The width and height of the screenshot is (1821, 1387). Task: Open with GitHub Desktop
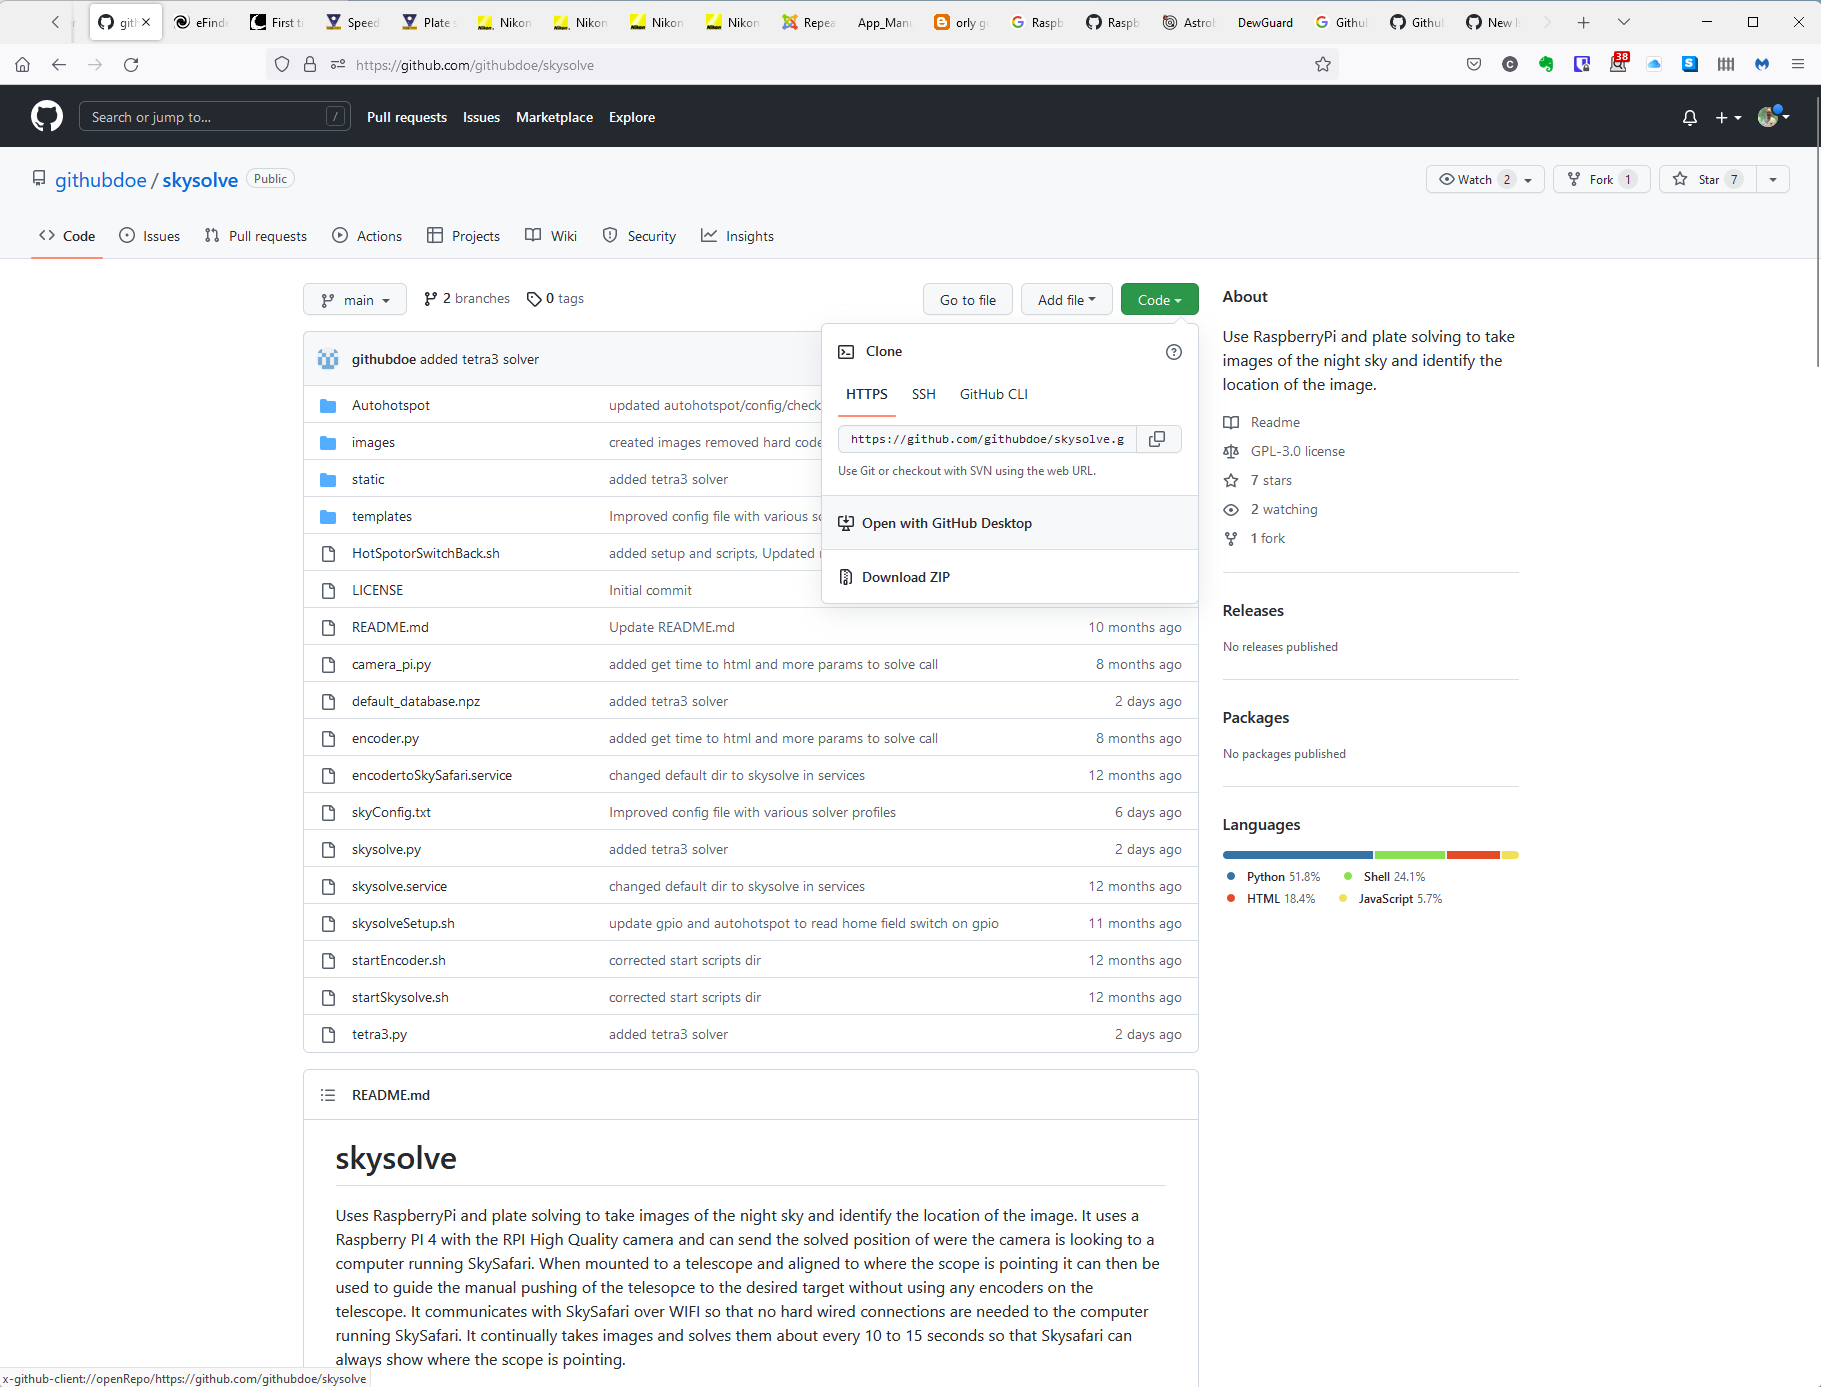coord(947,523)
